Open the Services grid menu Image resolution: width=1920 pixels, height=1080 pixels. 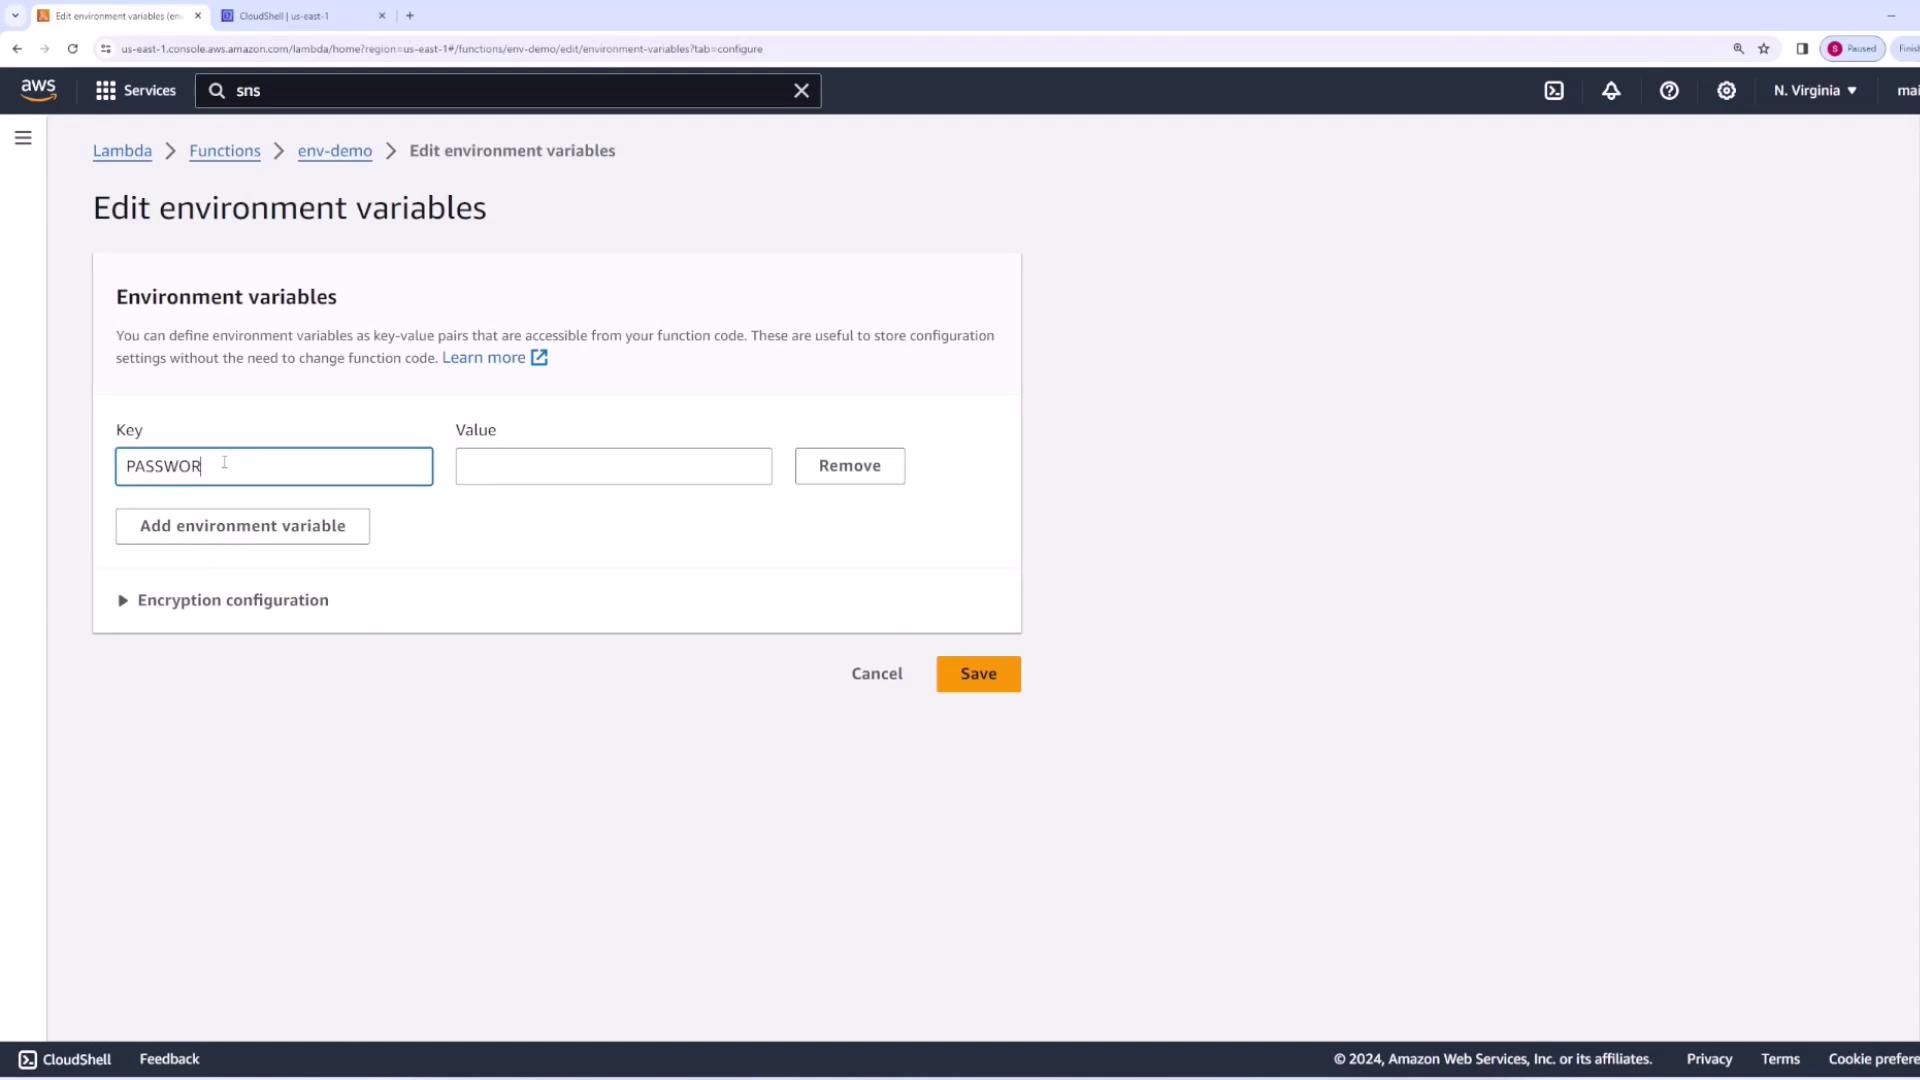[135, 91]
